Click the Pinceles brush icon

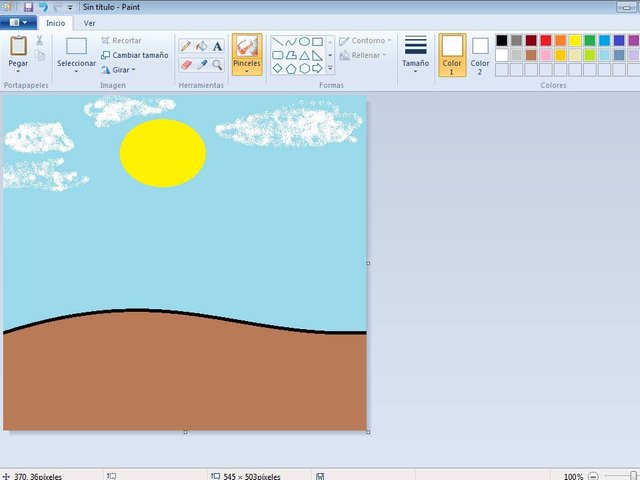[247, 46]
